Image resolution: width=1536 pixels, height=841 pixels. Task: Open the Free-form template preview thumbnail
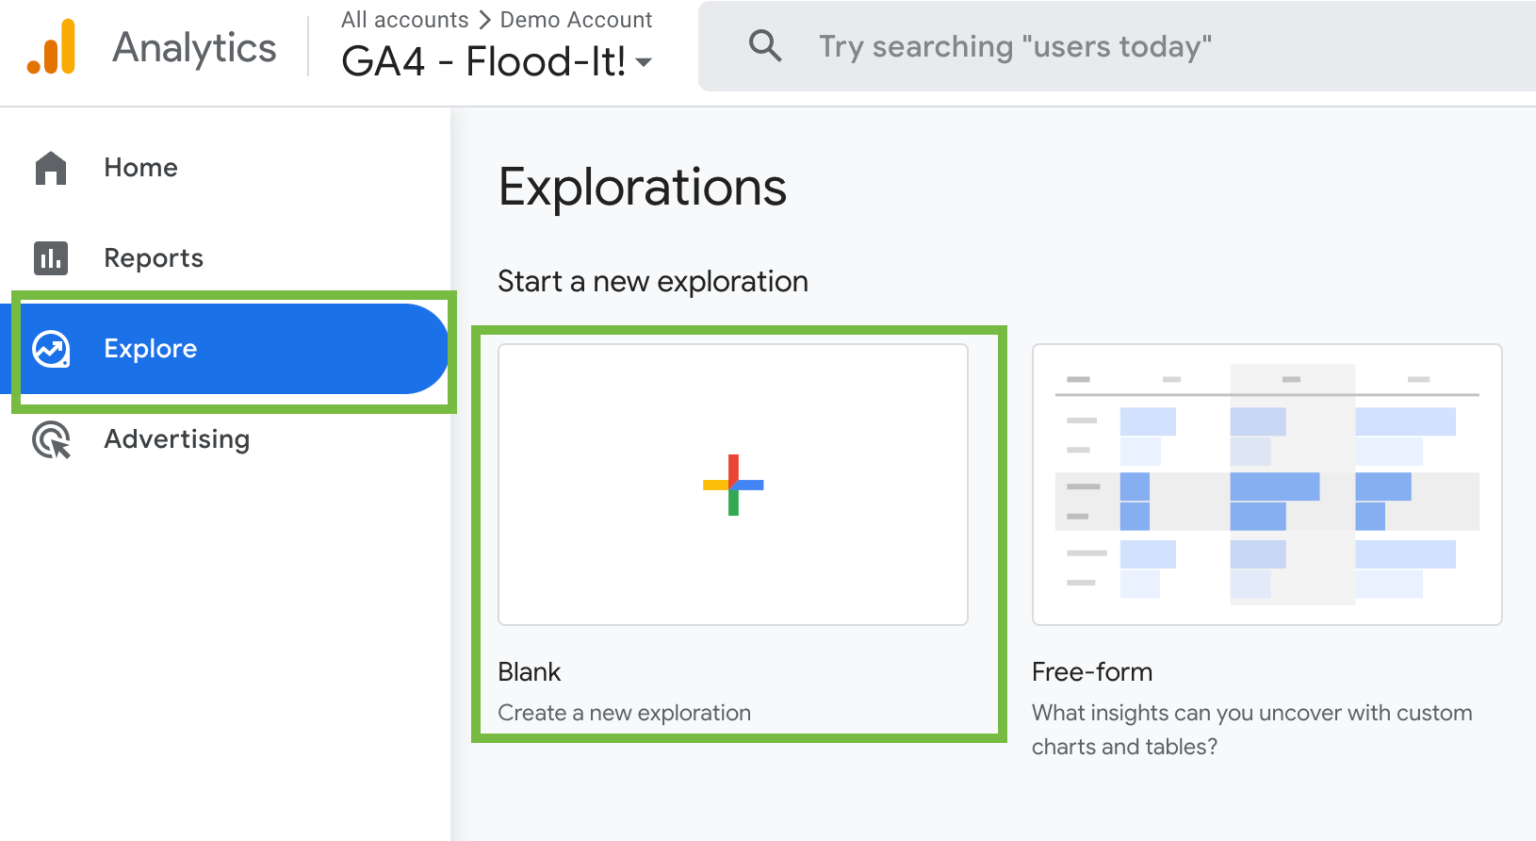click(1267, 485)
